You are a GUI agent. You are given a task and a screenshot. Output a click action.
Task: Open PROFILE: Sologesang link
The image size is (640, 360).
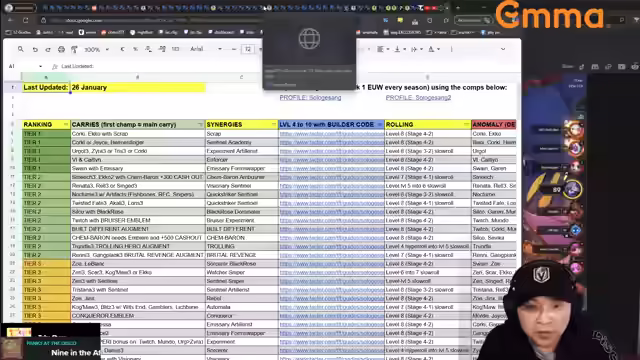pyautogui.click(x=310, y=98)
